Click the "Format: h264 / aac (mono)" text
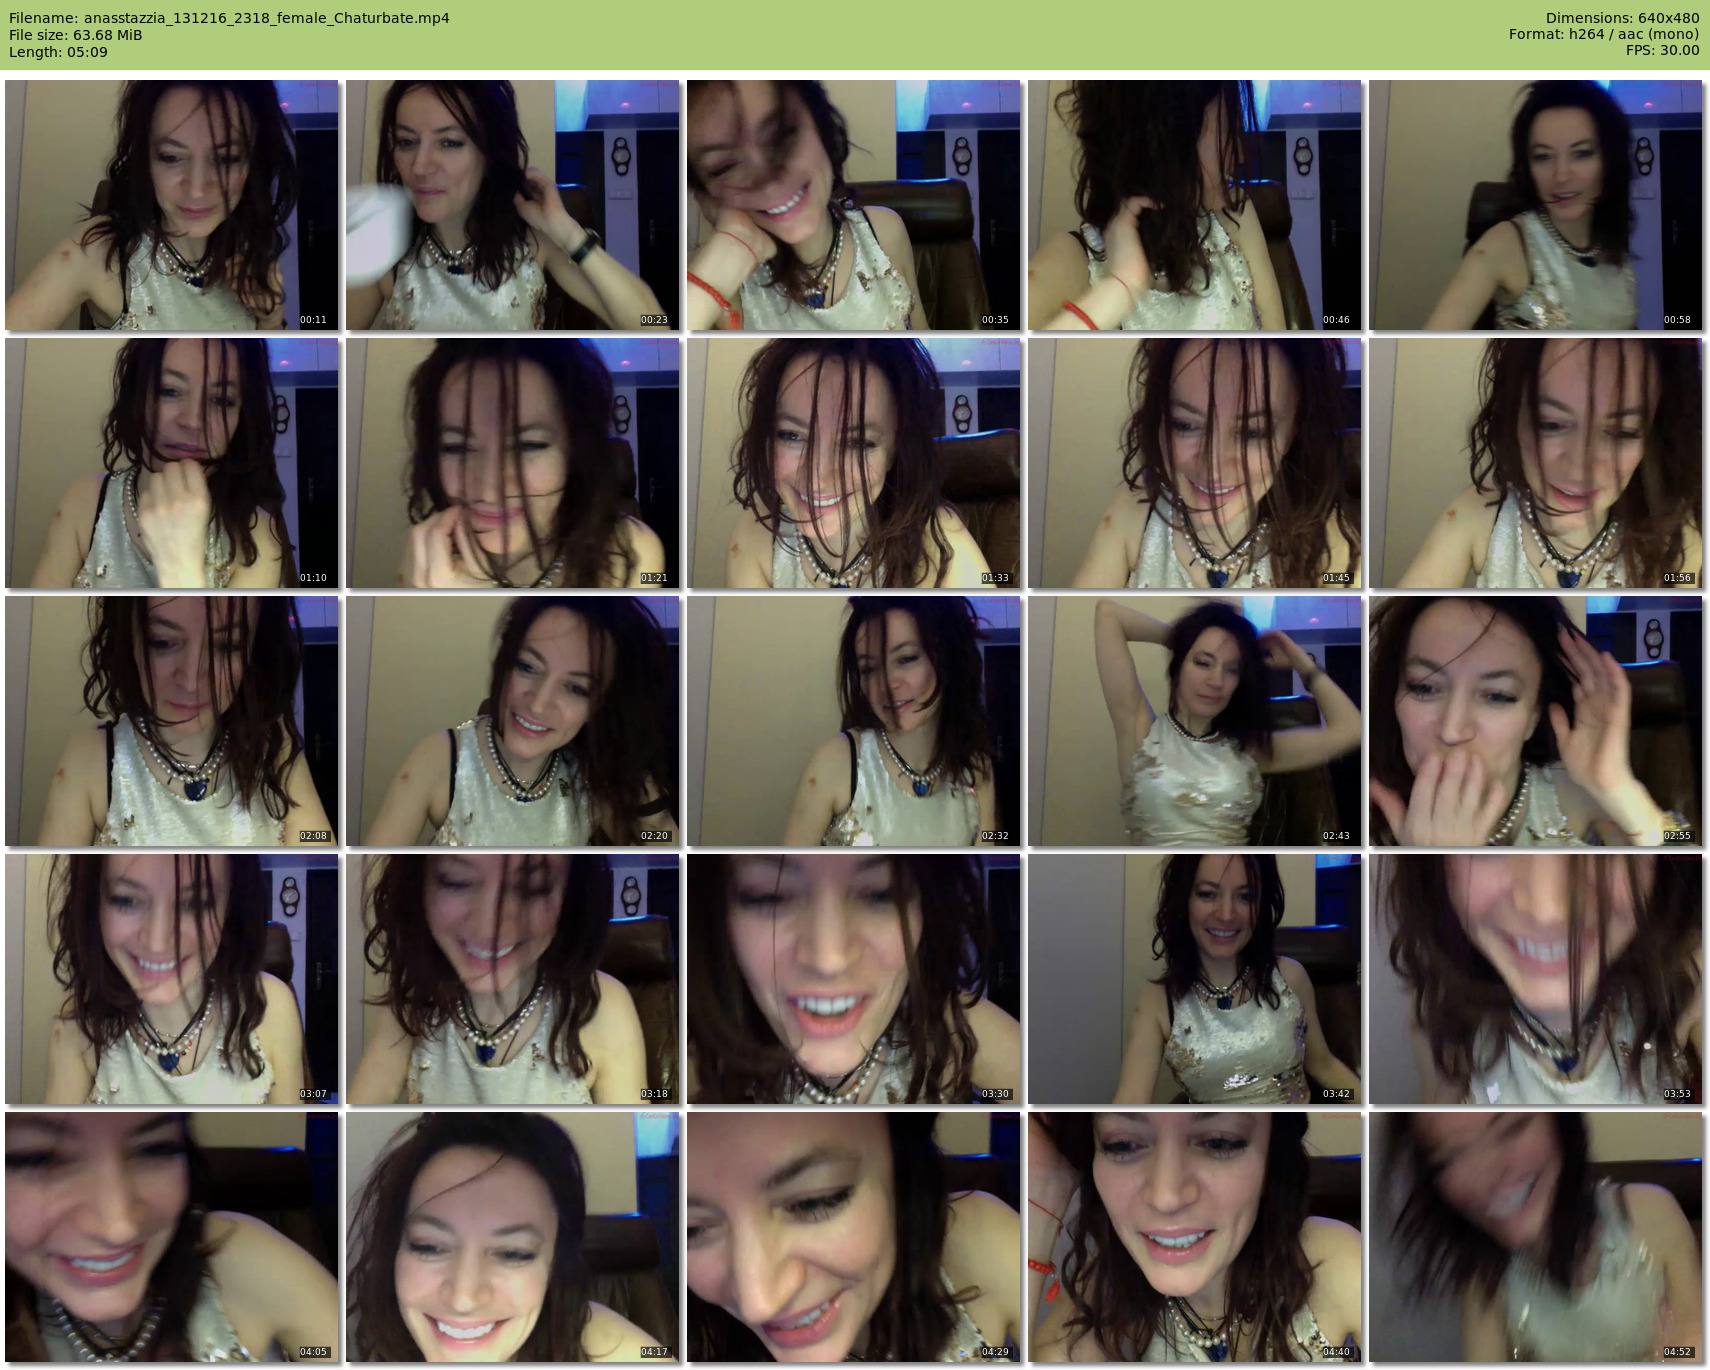The height and width of the screenshot is (1370, 1710). tap(1604, 34)
